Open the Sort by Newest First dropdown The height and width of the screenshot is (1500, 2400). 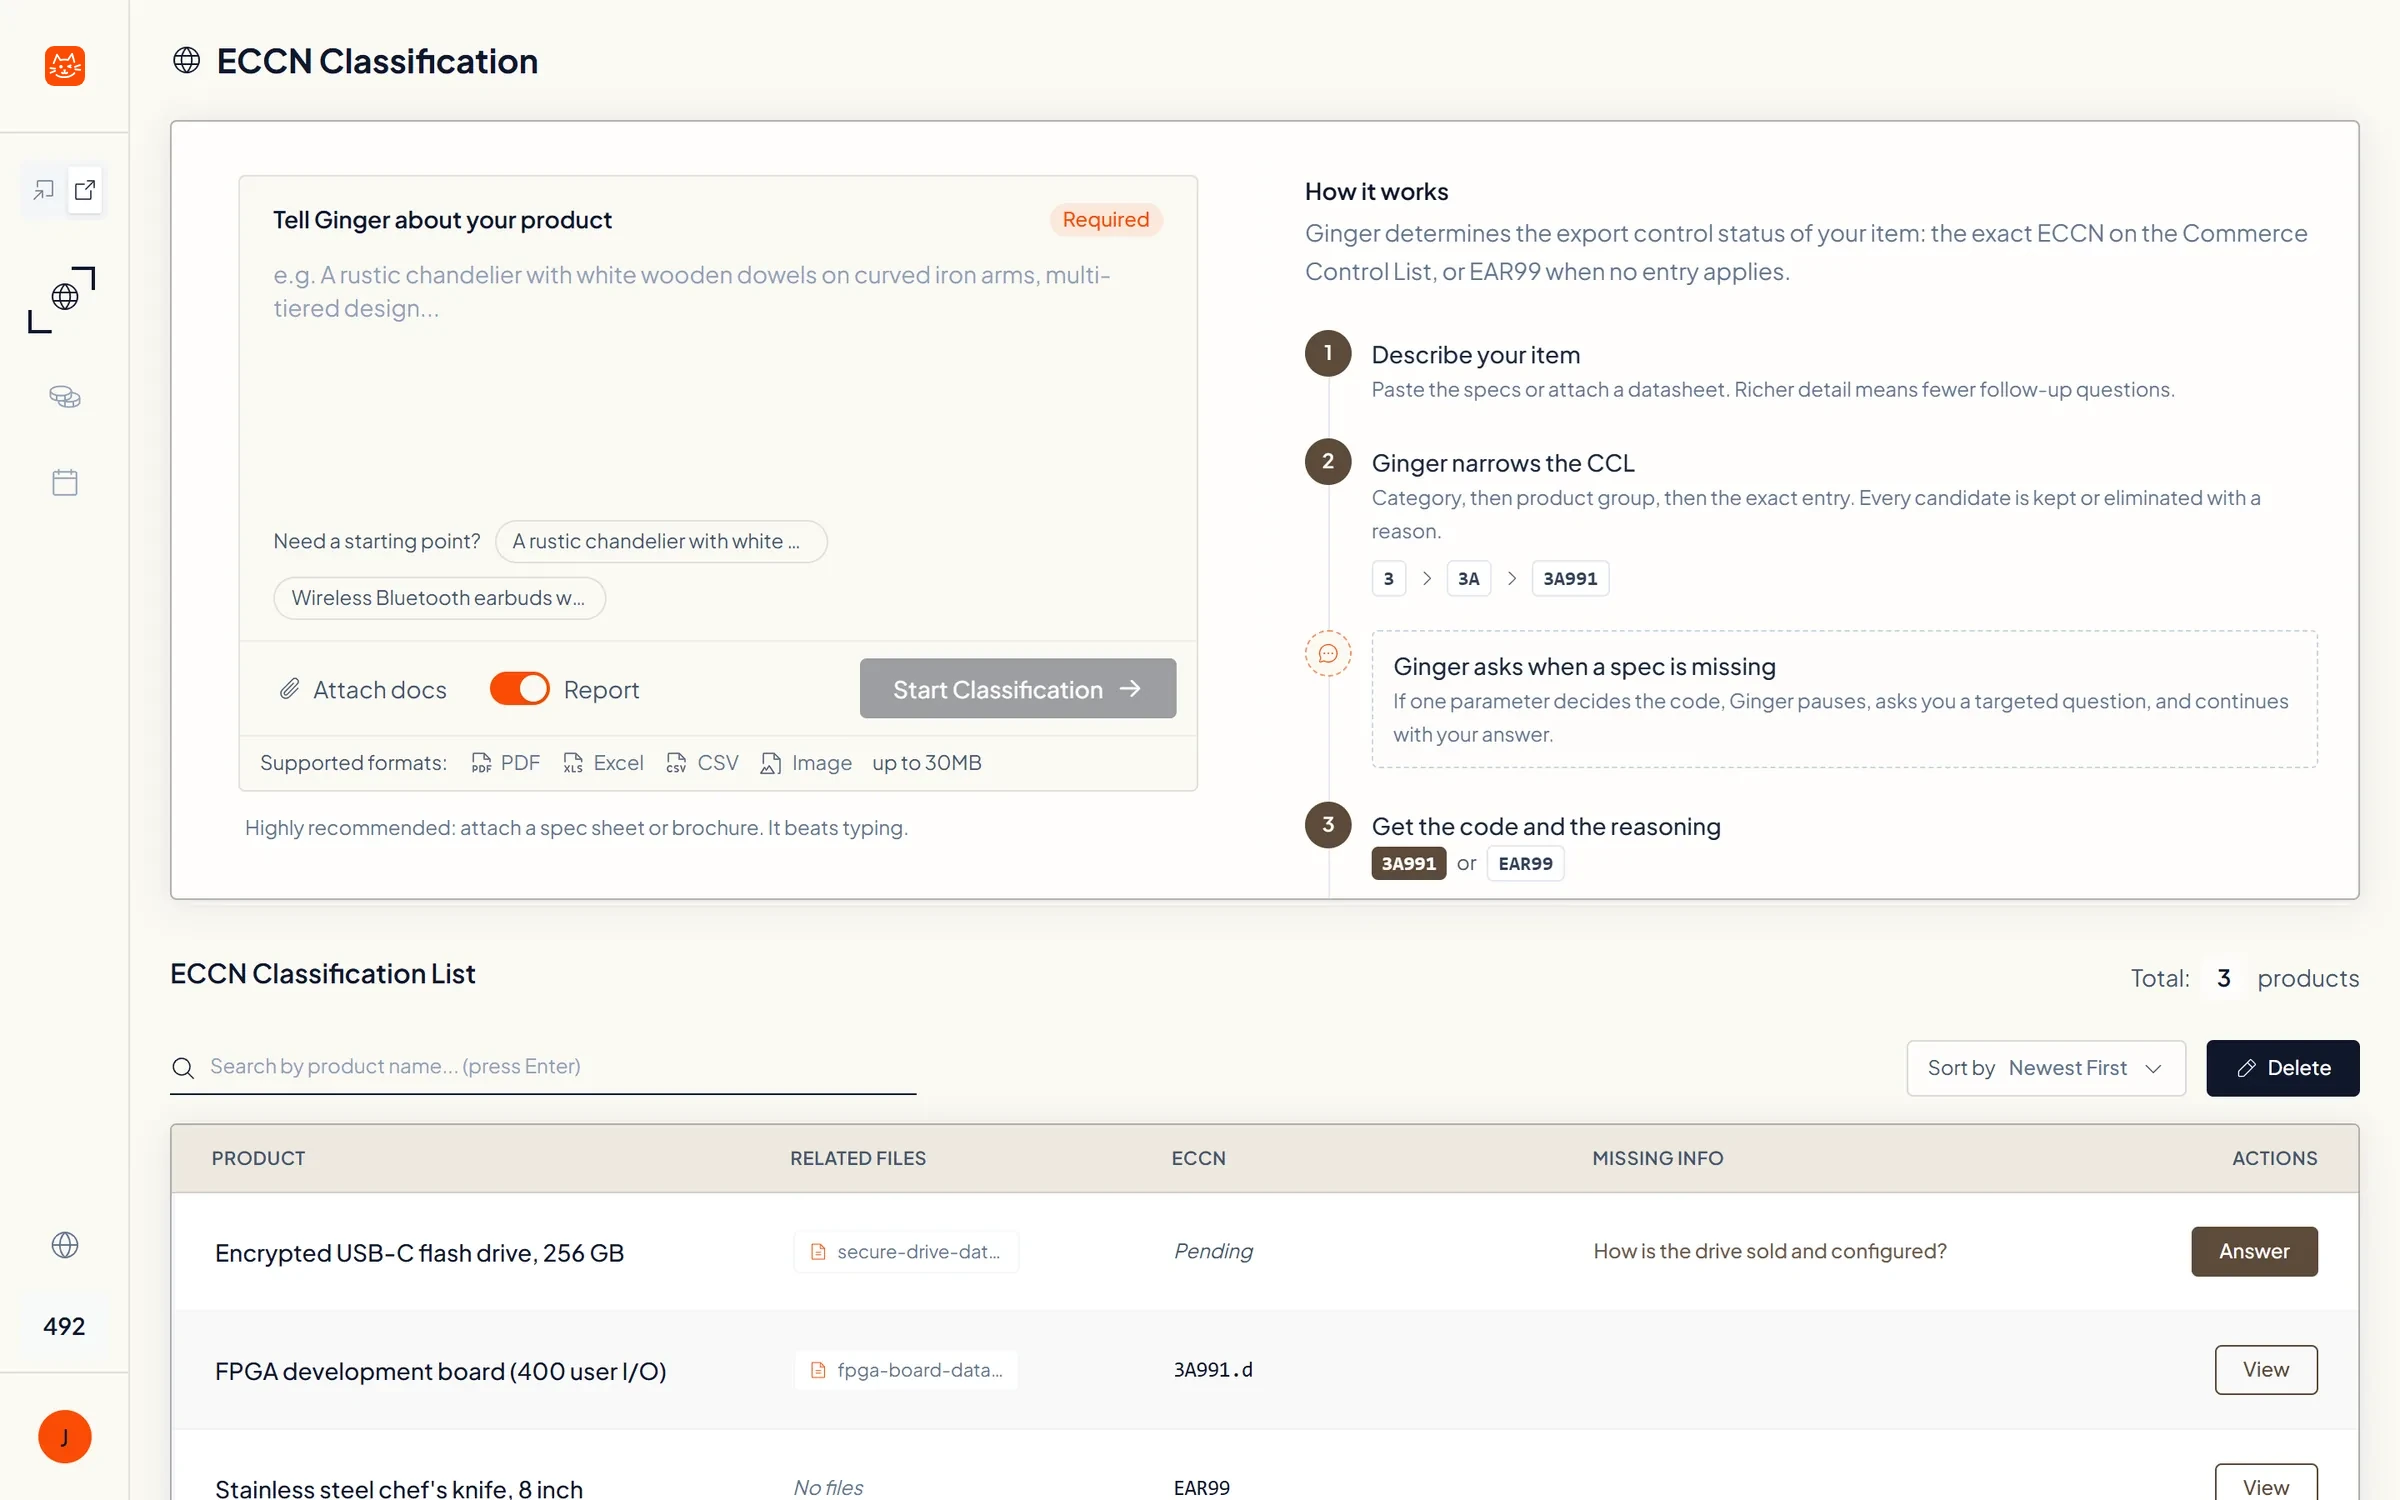tap(2045, 1068)
